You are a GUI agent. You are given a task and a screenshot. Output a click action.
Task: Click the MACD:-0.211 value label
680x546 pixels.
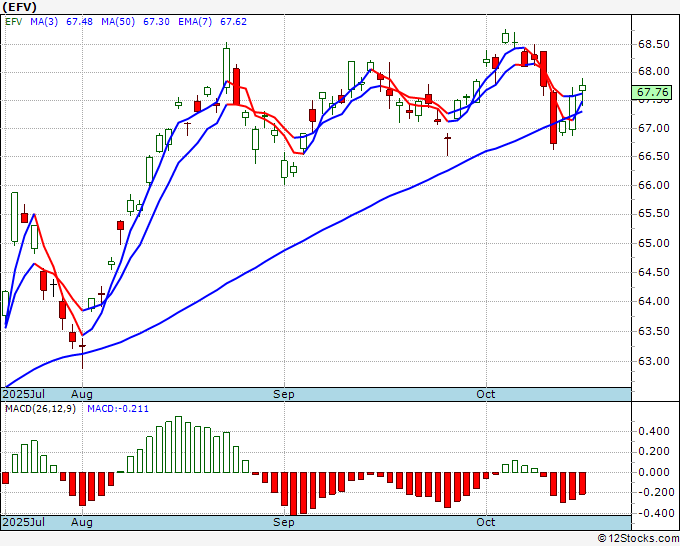pyautogui.click(x=118, y=409)
